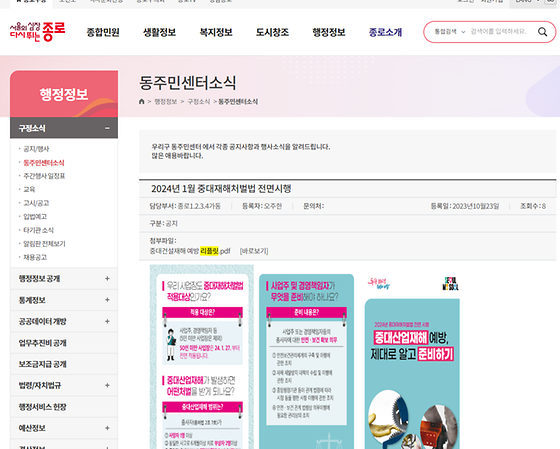Open the 종로소개 main menu

point(385,32)
